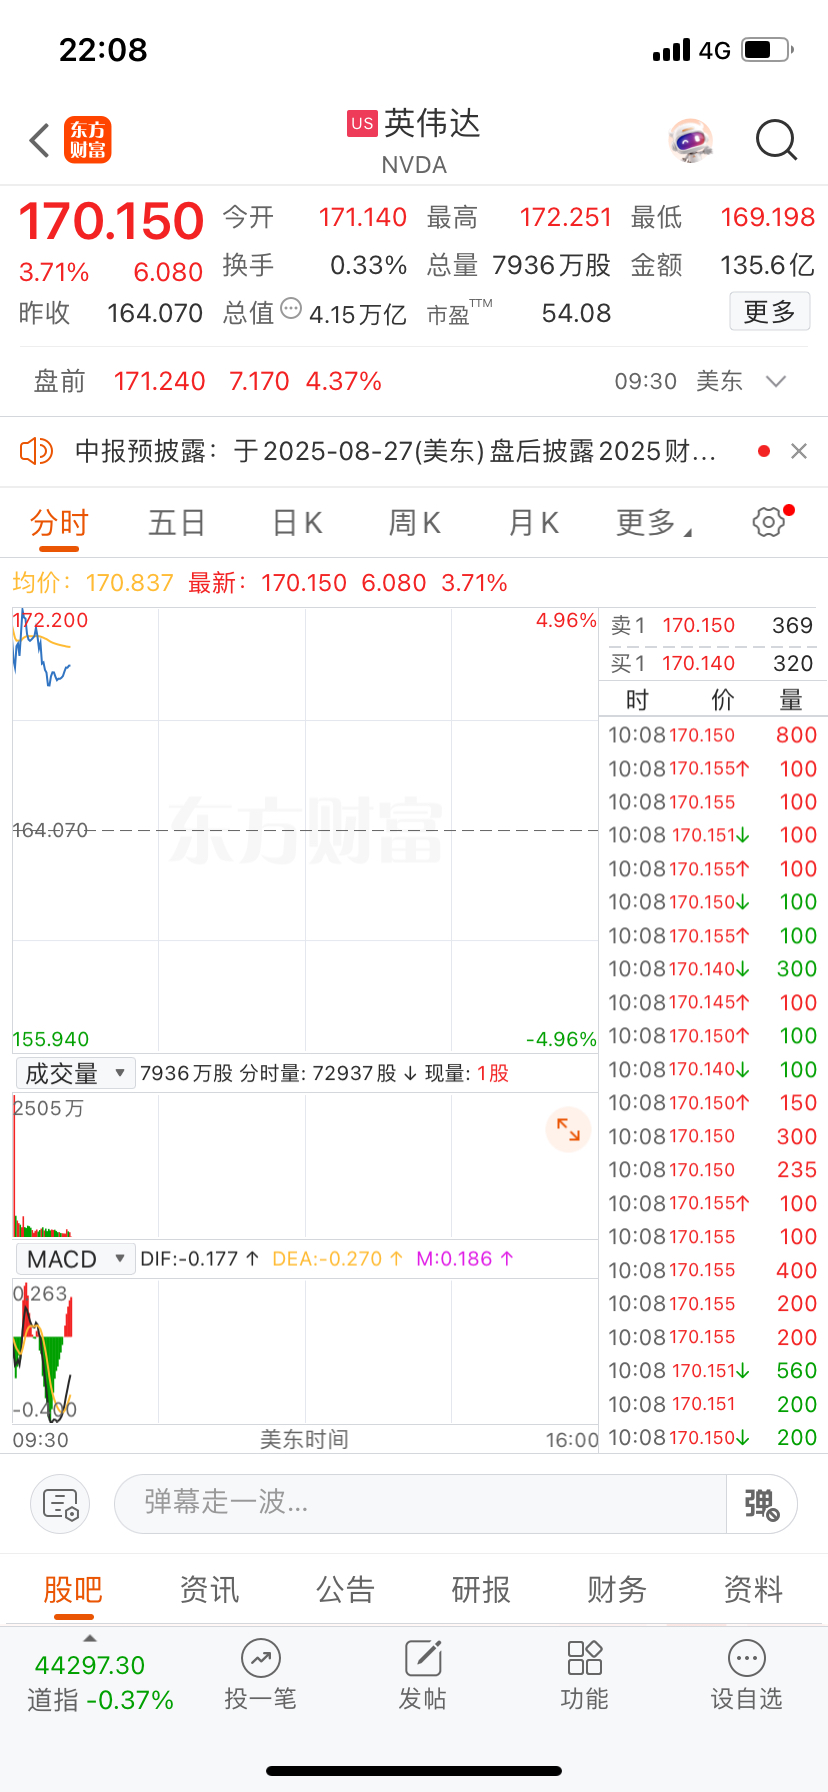
Task: Open the 更多 chart period dropdown
Action: pos(654,522)
